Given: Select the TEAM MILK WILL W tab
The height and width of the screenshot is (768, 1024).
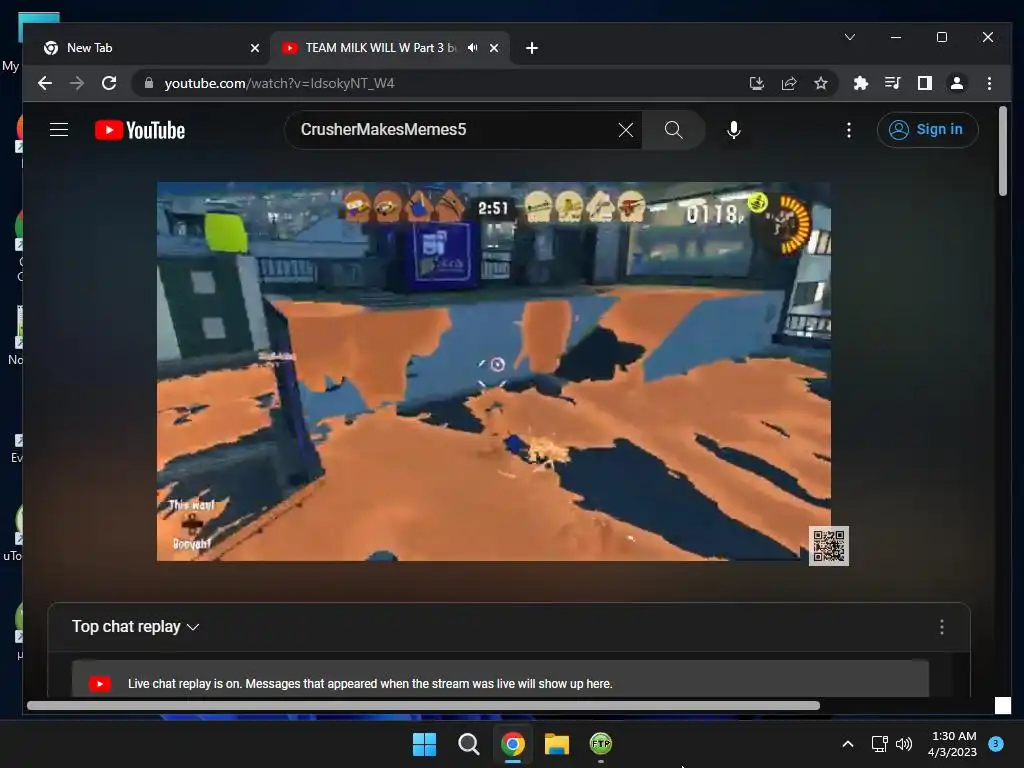Looking at the screenshot, I should click(381, 48).
